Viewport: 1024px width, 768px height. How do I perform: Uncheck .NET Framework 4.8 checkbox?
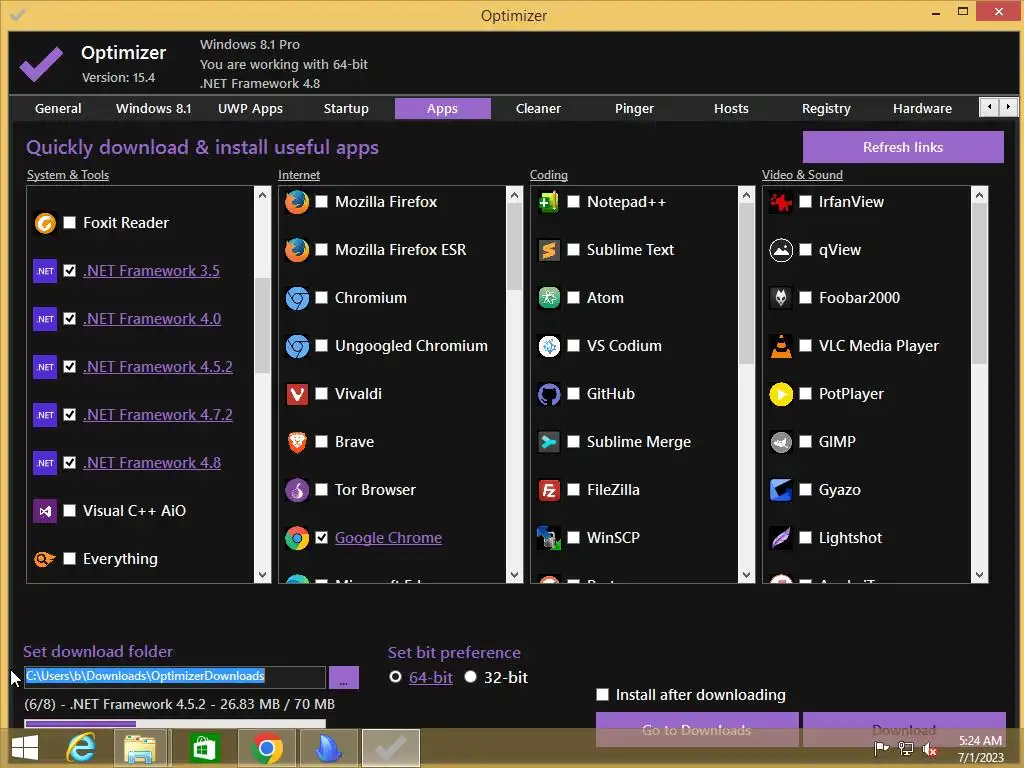click(x=70, y=463)
